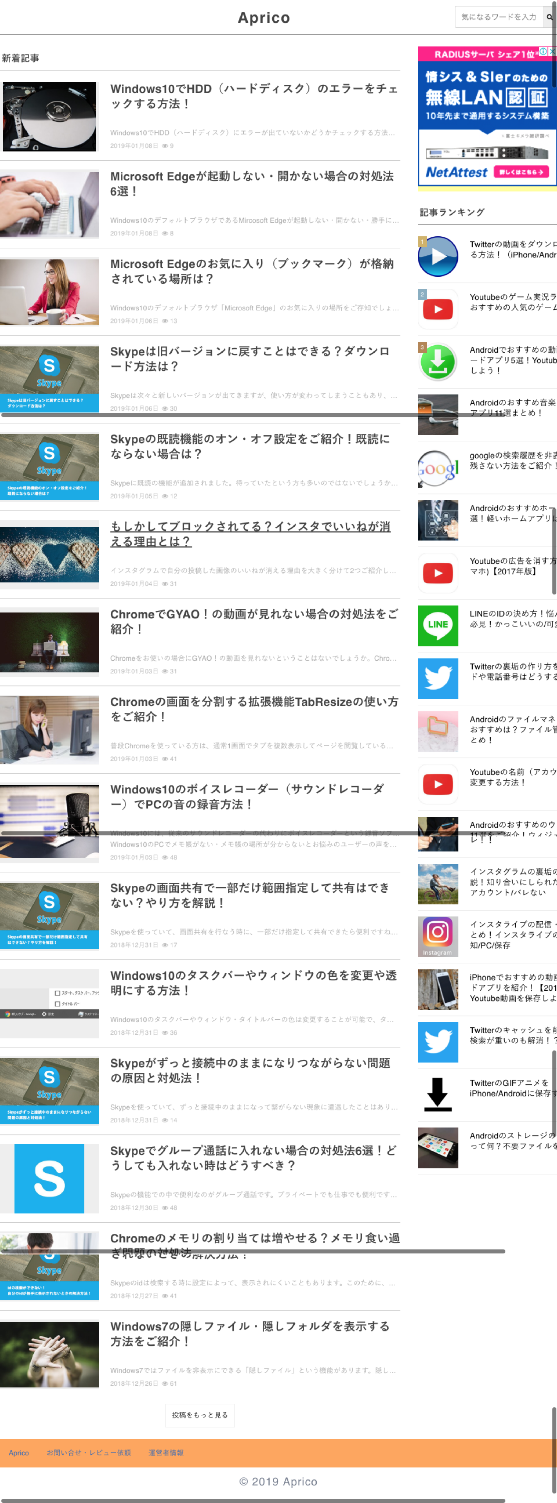
Task: Open pink folder icon Android file manager article
Action: click(x=437, y=731)
